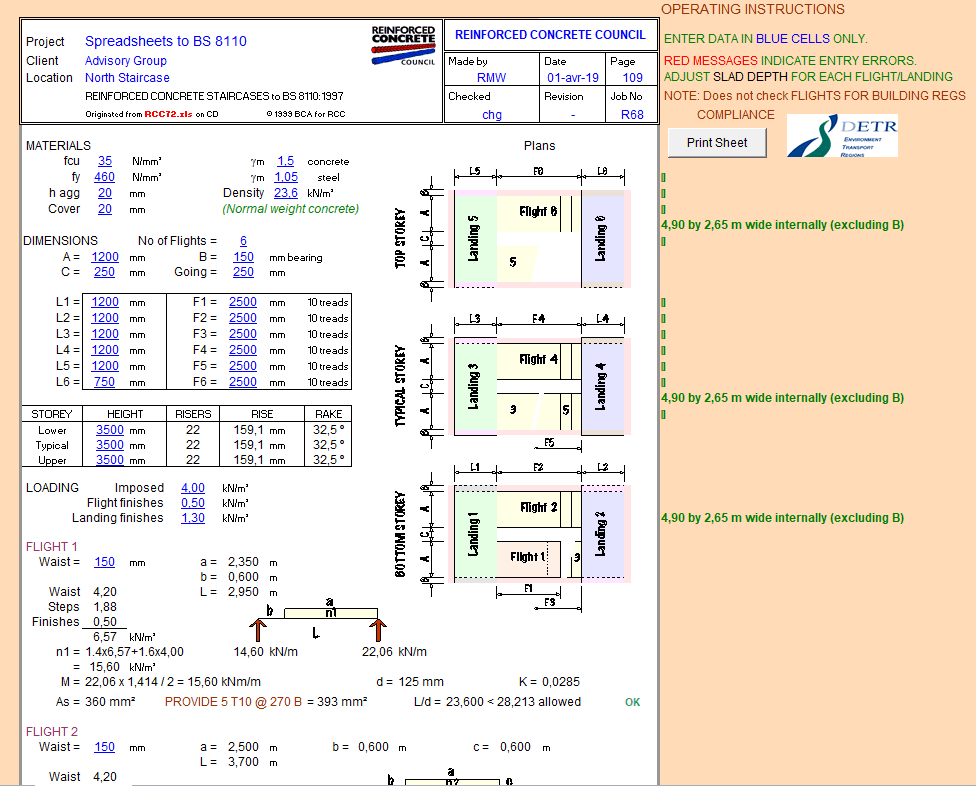Viewport: 976px width, 786px height.
Task: Select the Made by cell 'RMW'
Action: (491, 78)
